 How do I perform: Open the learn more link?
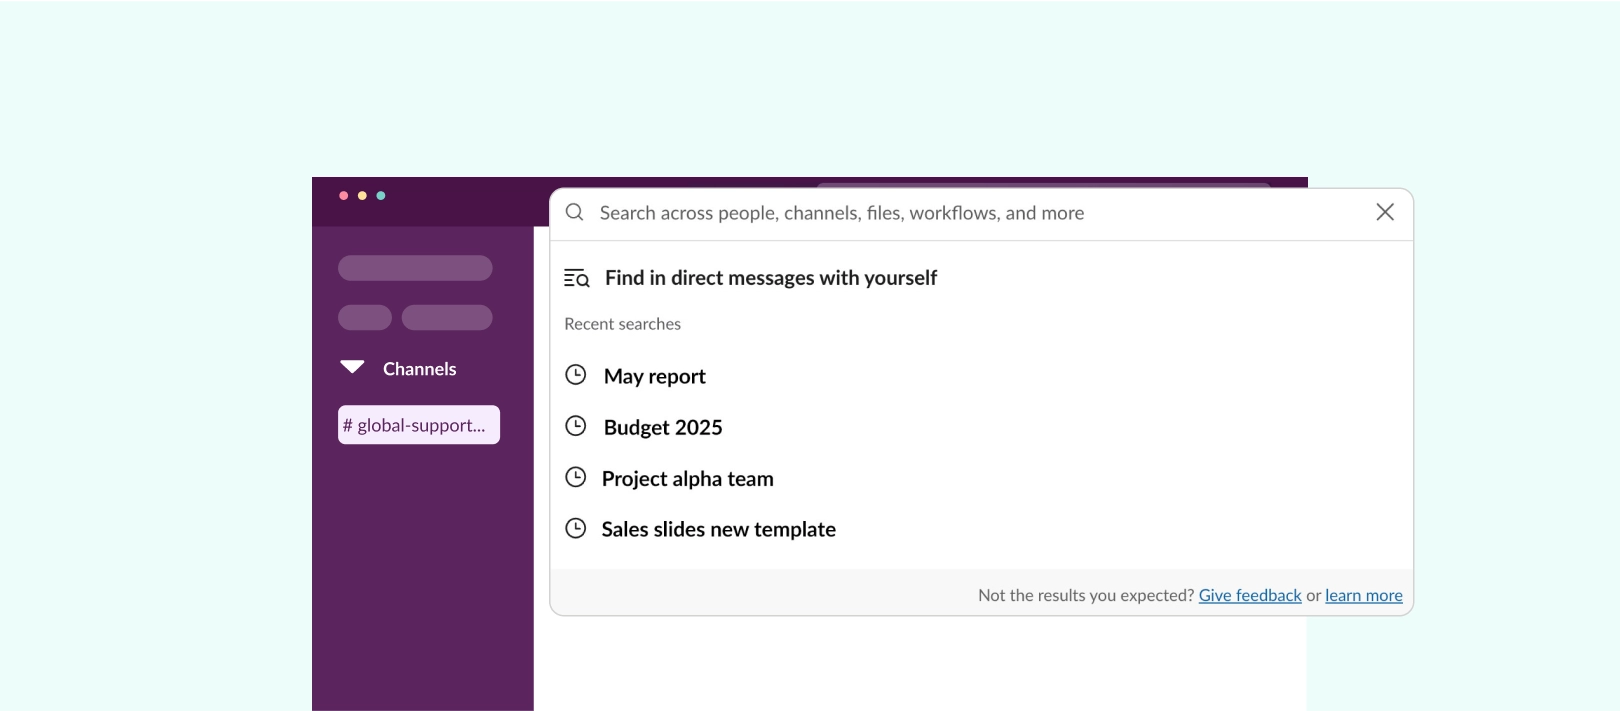point(1363,596)
